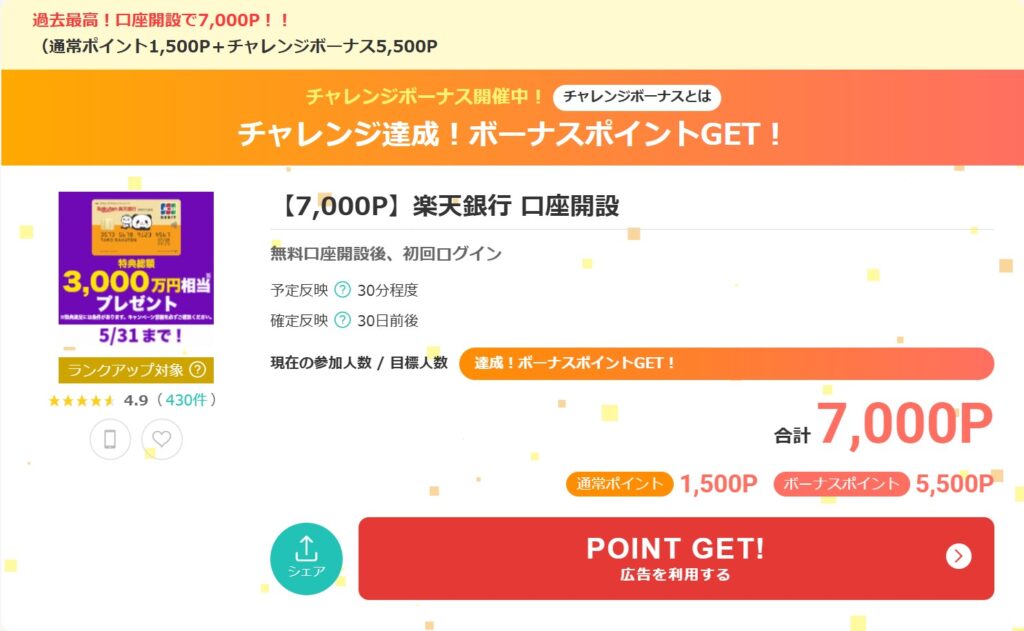Select the orange 通常ポイント badge
Viewport: 1024px width, 631px height.
[x=620, y=484]
